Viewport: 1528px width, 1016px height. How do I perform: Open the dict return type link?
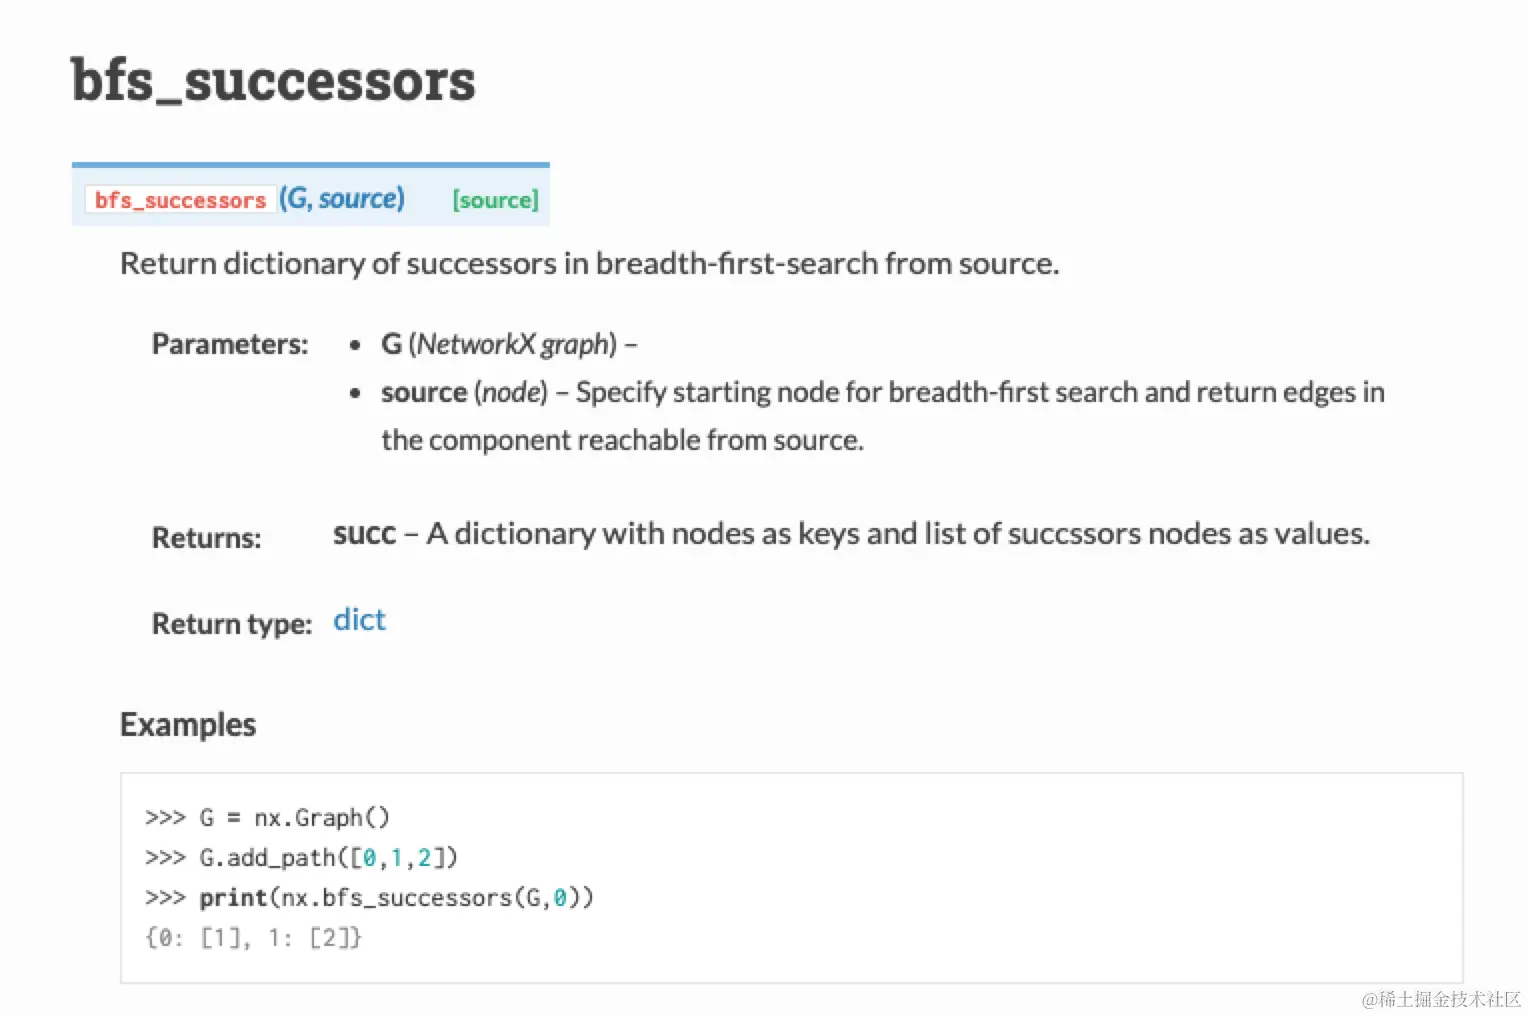[359, 620]
